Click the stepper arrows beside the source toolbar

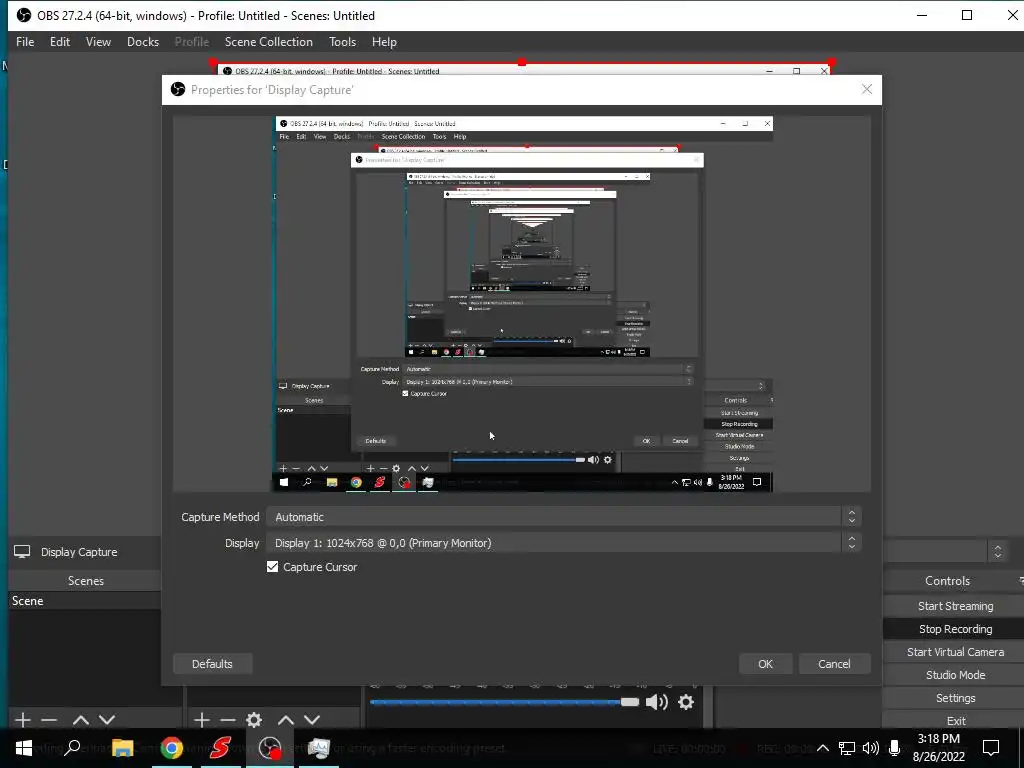[x=997, y=552]
